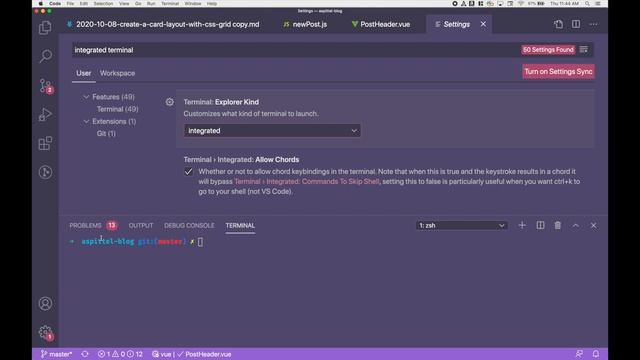
Task: Split the editor right
Action: [576, 24]
